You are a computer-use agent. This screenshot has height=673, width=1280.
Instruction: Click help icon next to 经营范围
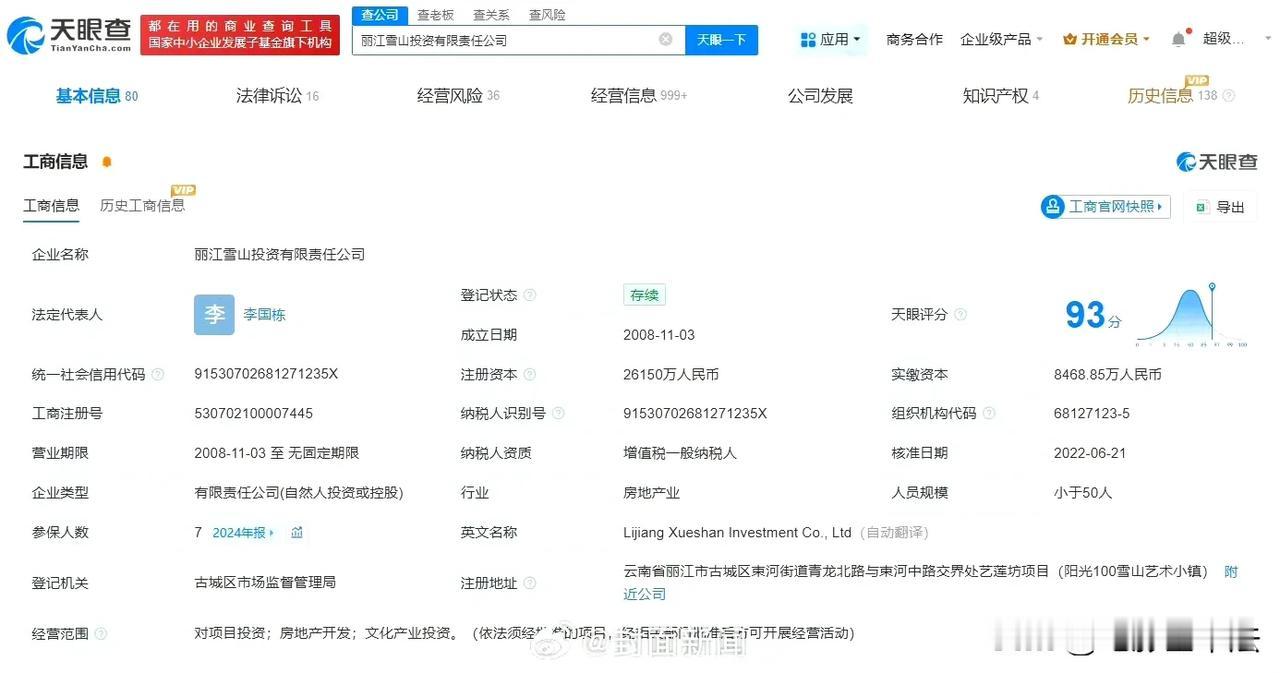tap(101, 634)
